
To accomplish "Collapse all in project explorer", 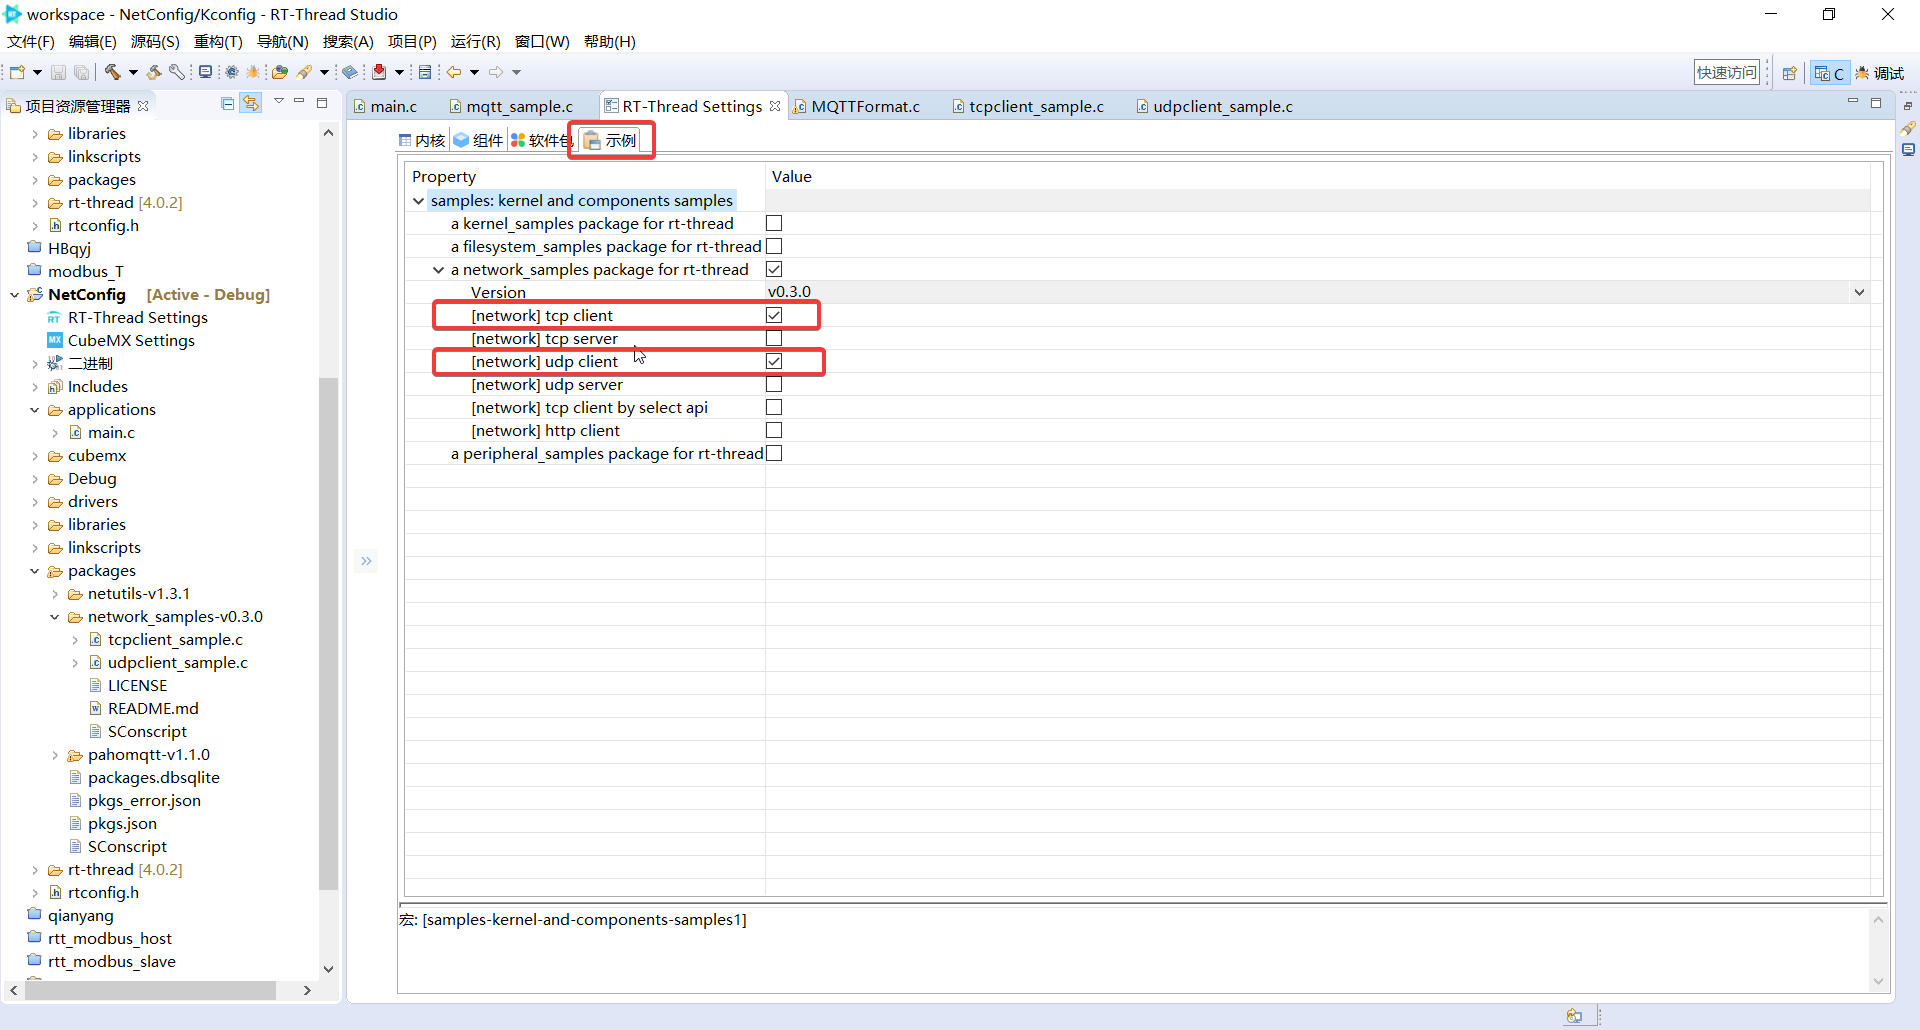I will (x=228, y=103).
